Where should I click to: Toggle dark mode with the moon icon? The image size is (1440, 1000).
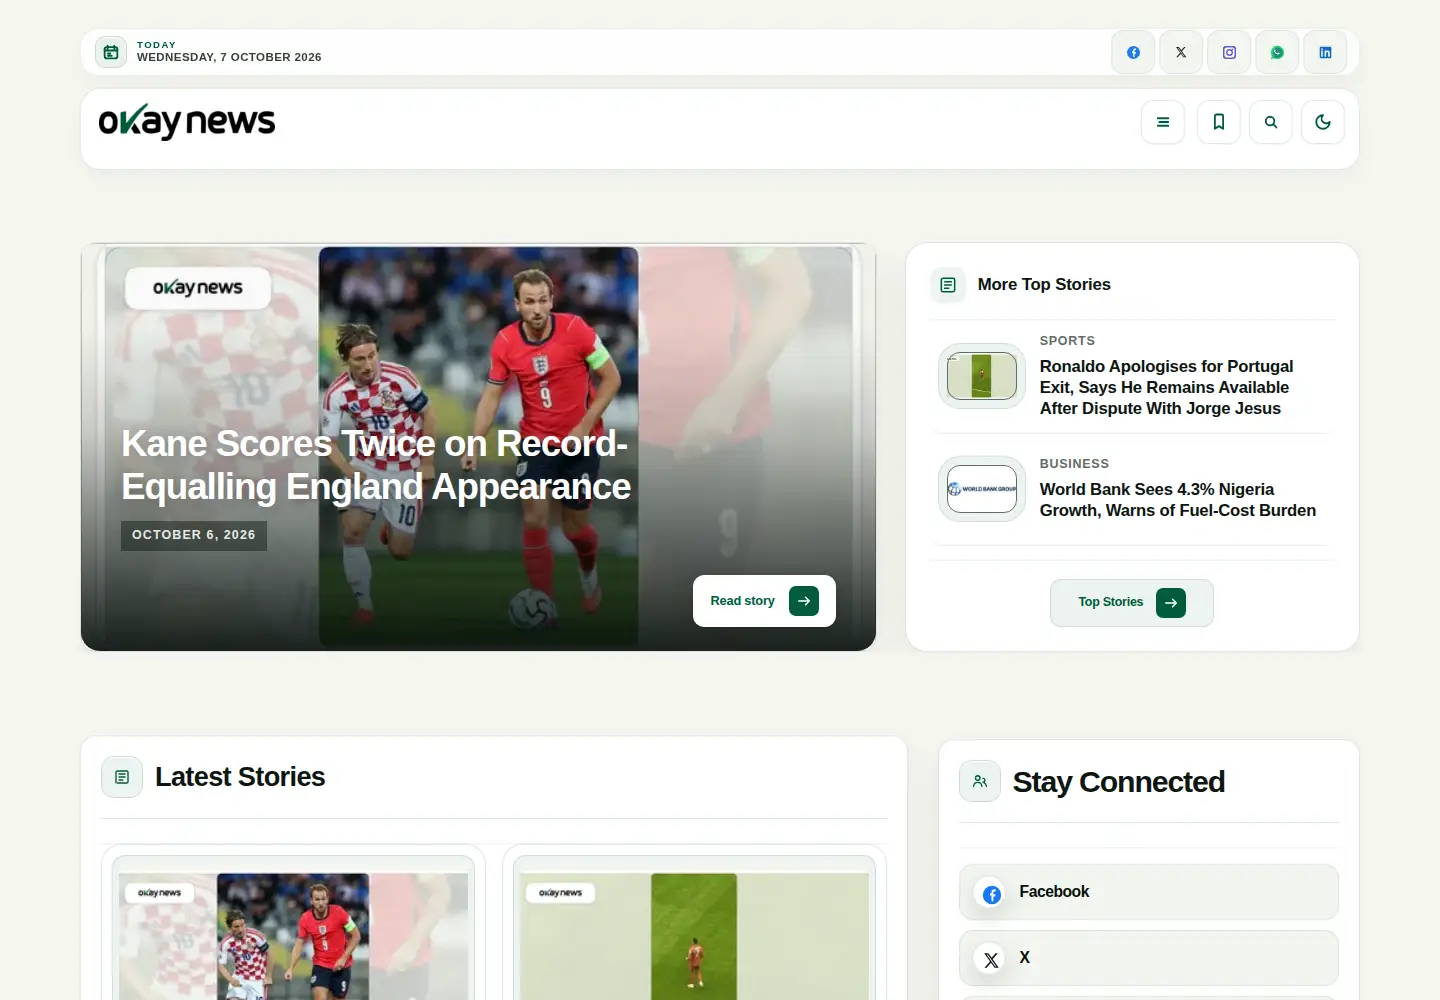coord(1323,122)
